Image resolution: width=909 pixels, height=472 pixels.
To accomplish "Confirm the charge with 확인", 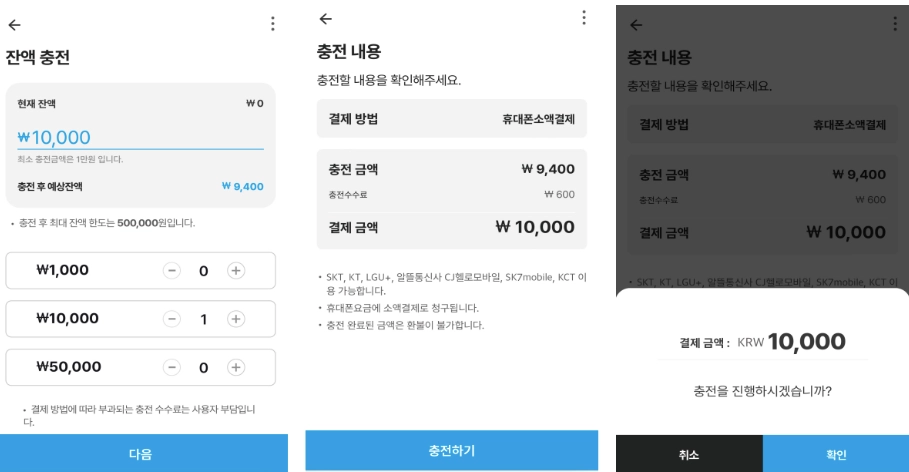I will click(836, 454).
